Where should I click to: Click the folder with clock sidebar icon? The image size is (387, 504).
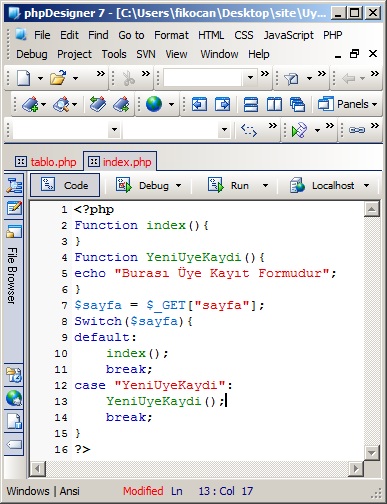(x=14, y=375)
